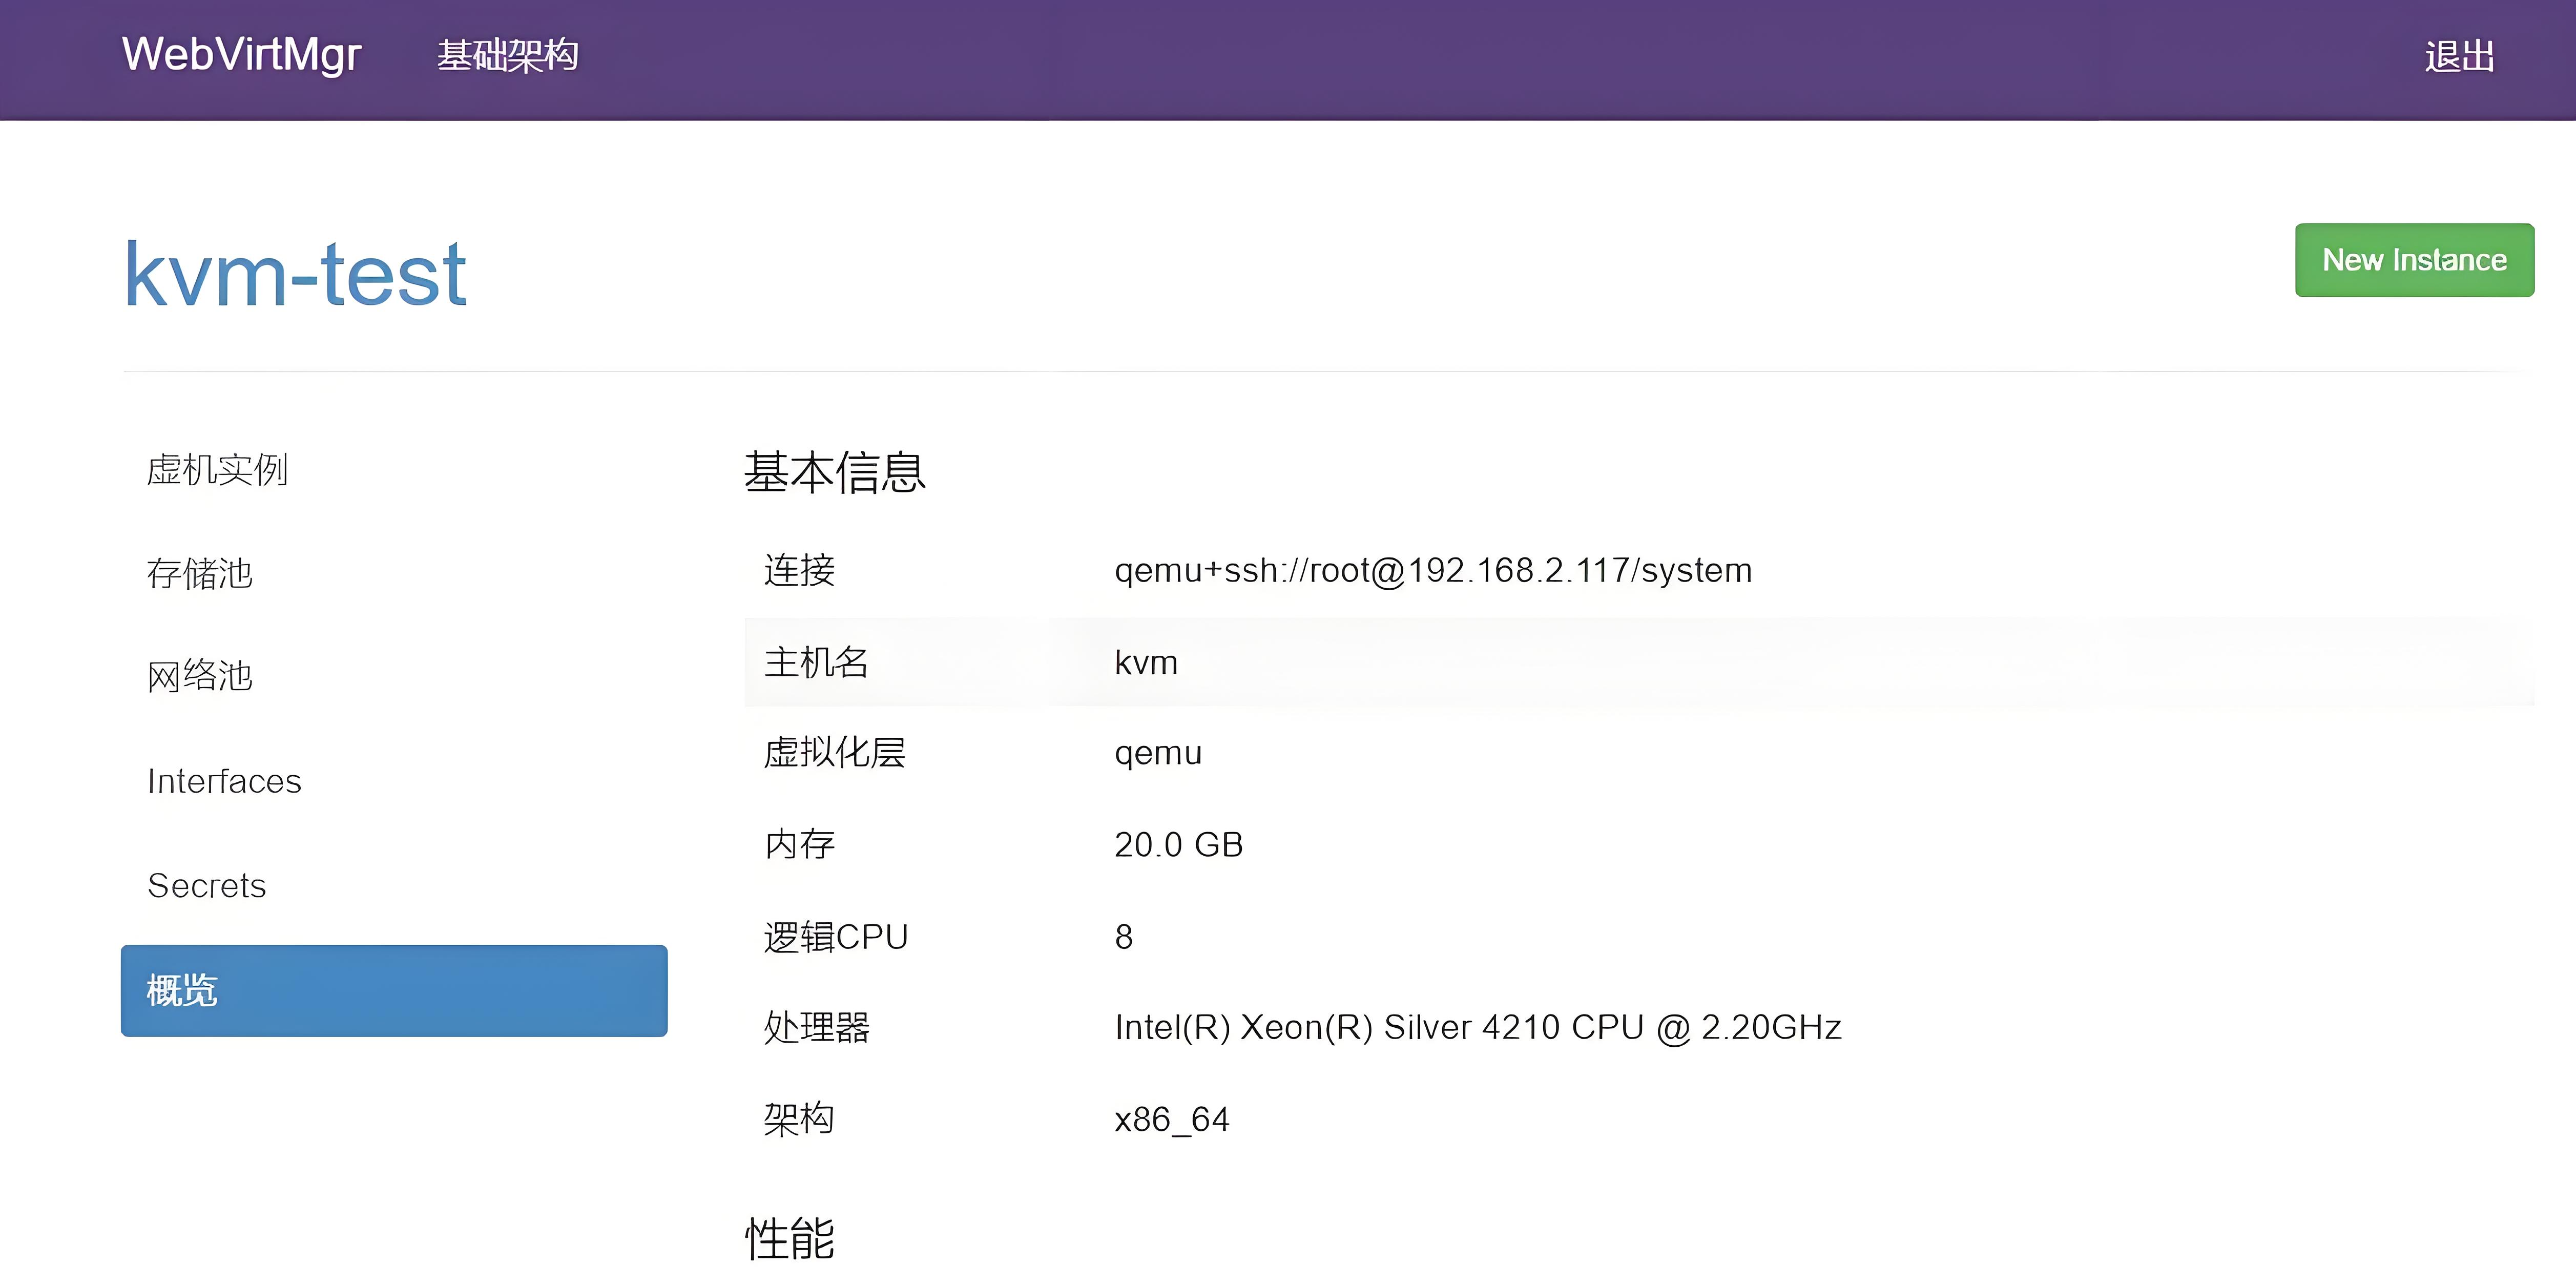Select the 内存 value 20.0 GB

(1178, 844)
